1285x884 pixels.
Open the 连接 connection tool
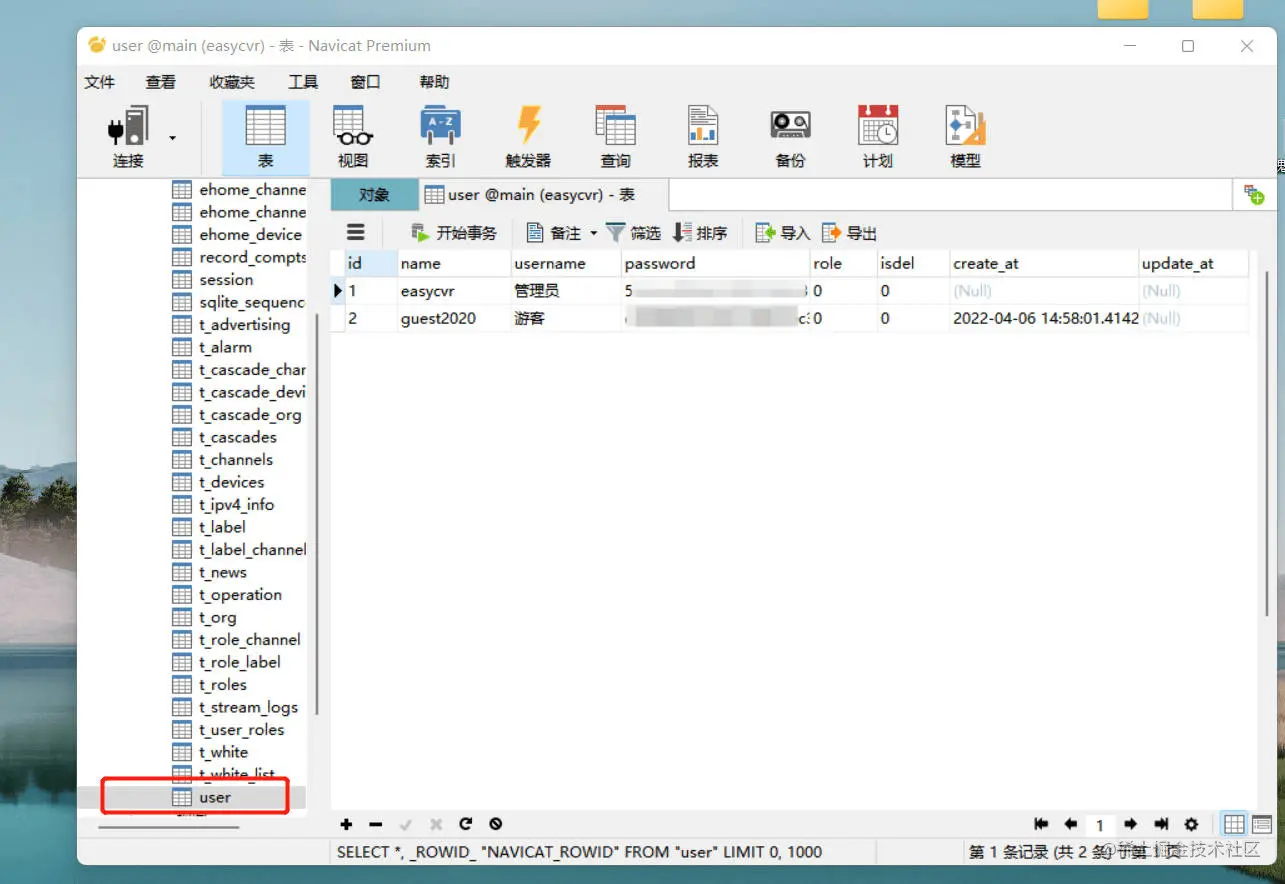coord(128,137)
